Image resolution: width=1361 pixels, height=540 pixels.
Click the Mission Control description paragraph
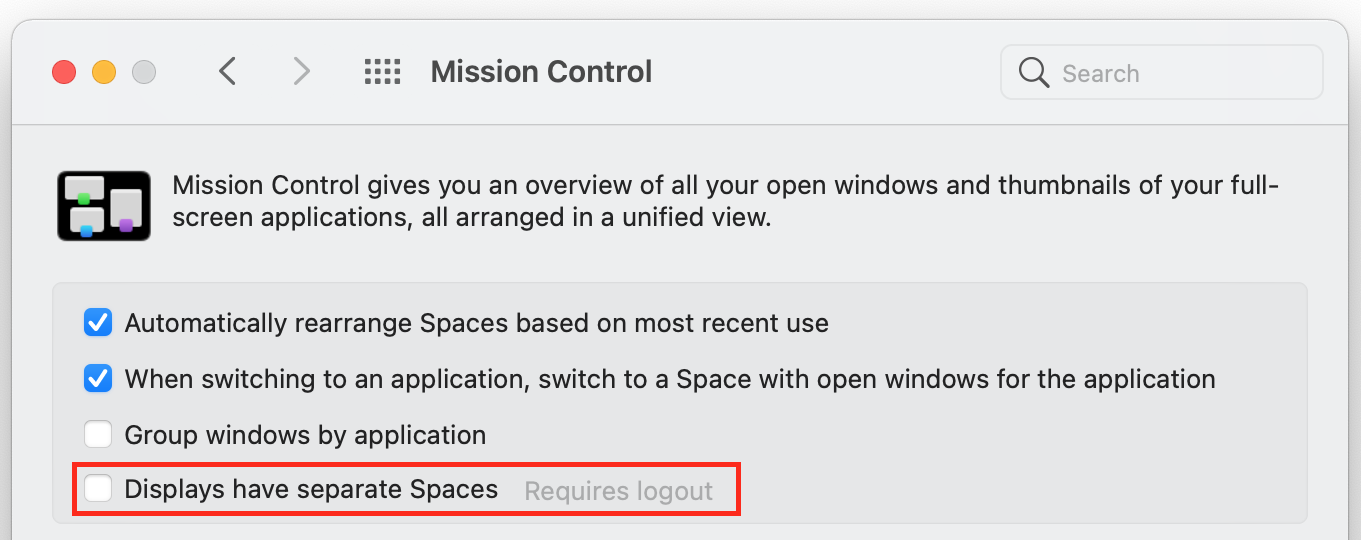(x=726, y=201)
